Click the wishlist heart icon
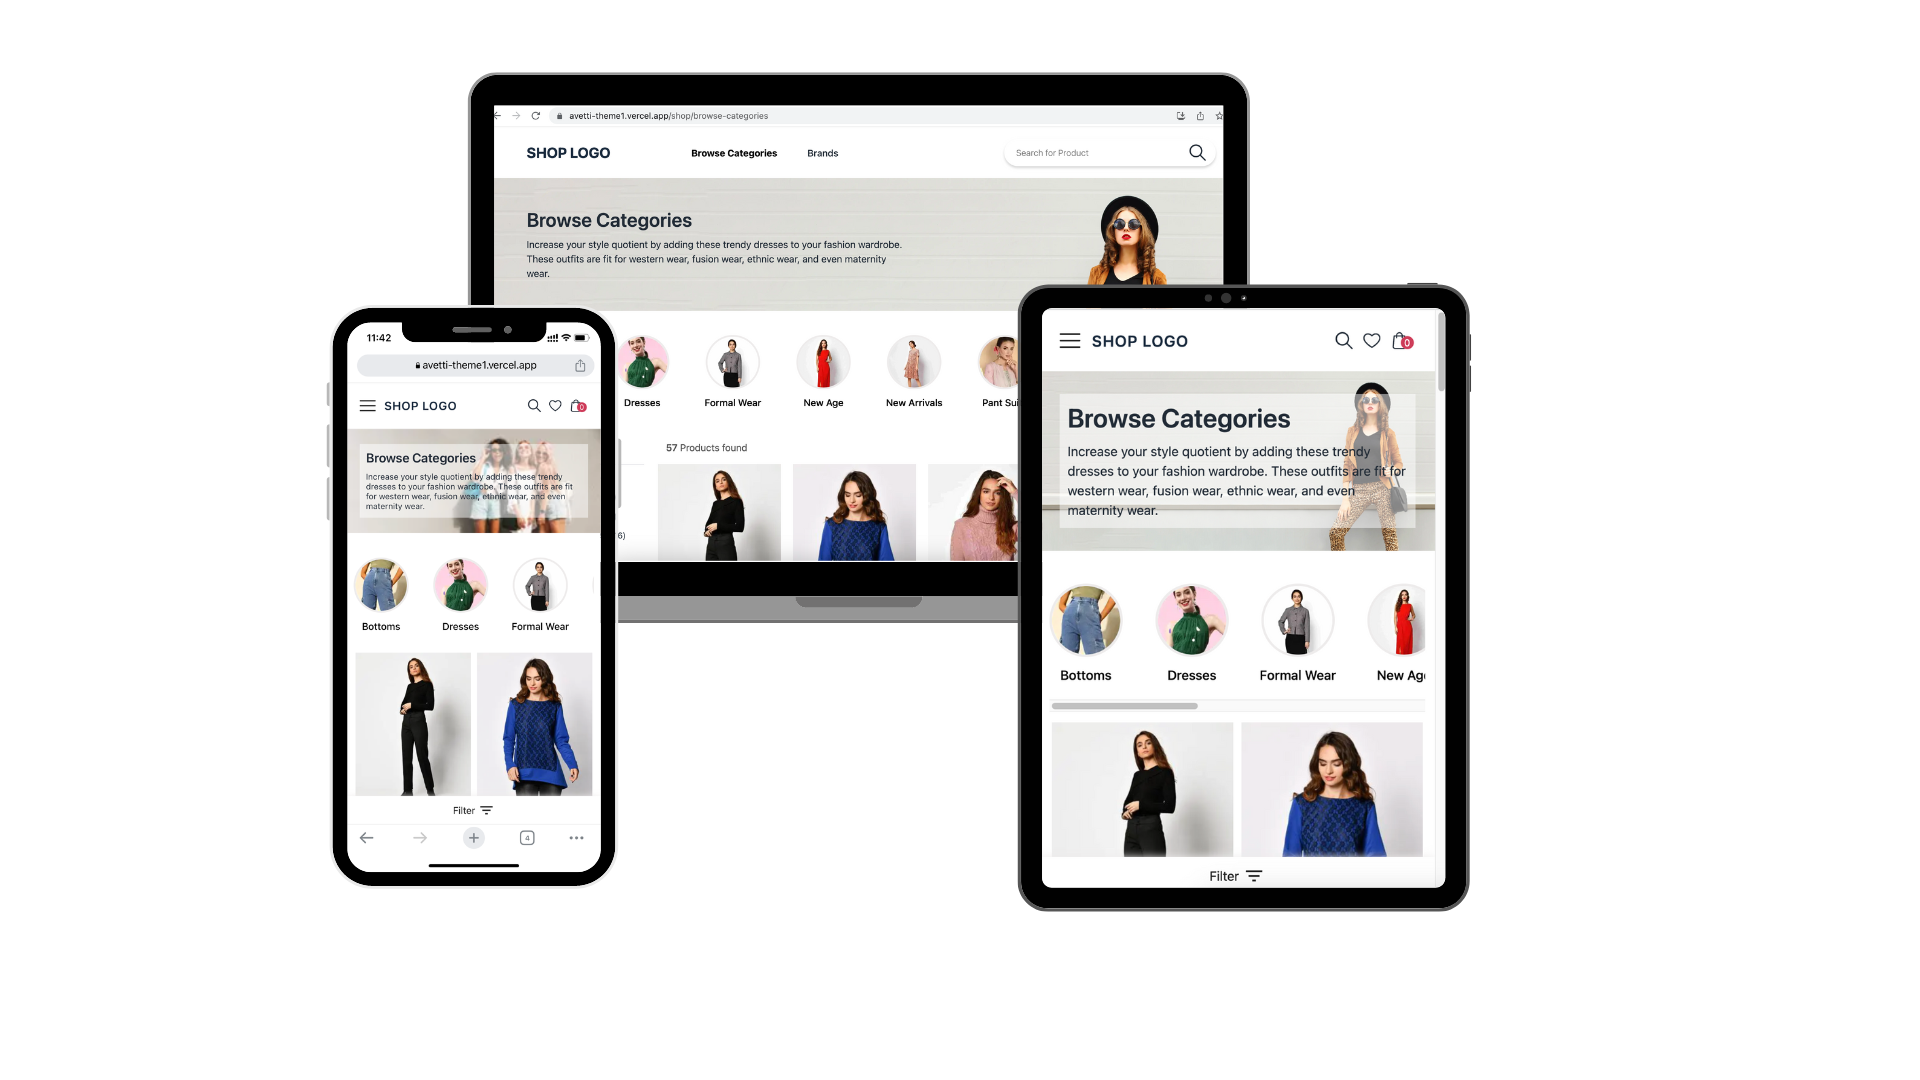This screenshot has height=1080, width=1920. (x=1371, y=340)
